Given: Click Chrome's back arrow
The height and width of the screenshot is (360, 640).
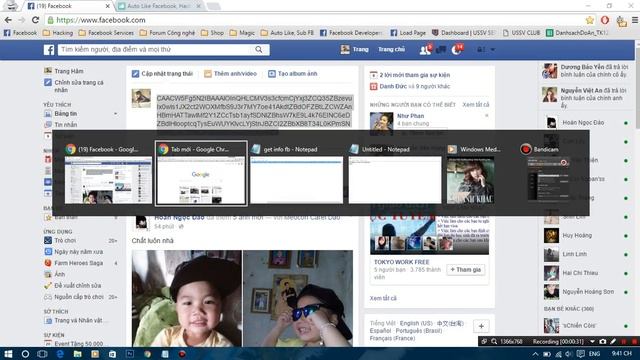Looking at the screenshot, I should coord(8,20).
